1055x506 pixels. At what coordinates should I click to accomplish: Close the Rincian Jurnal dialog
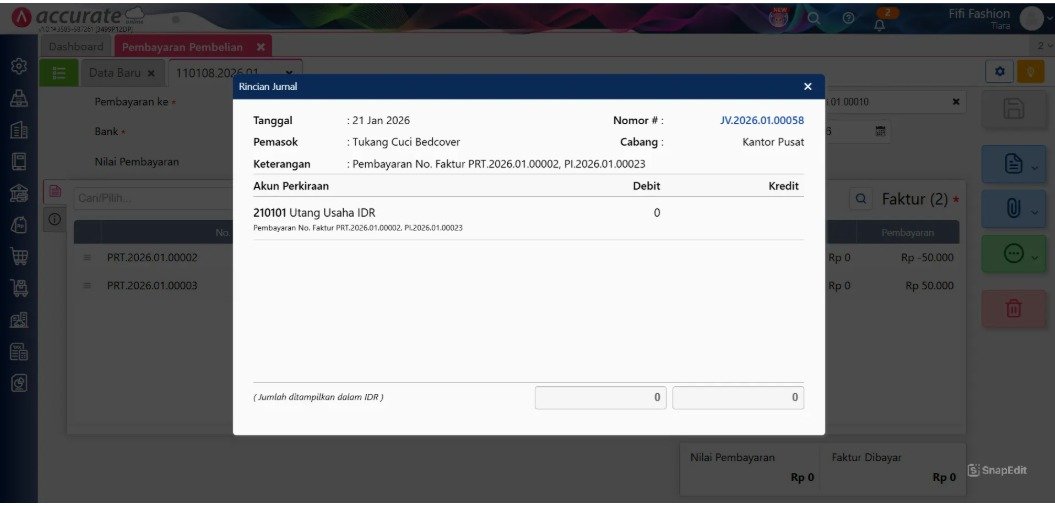807,87
